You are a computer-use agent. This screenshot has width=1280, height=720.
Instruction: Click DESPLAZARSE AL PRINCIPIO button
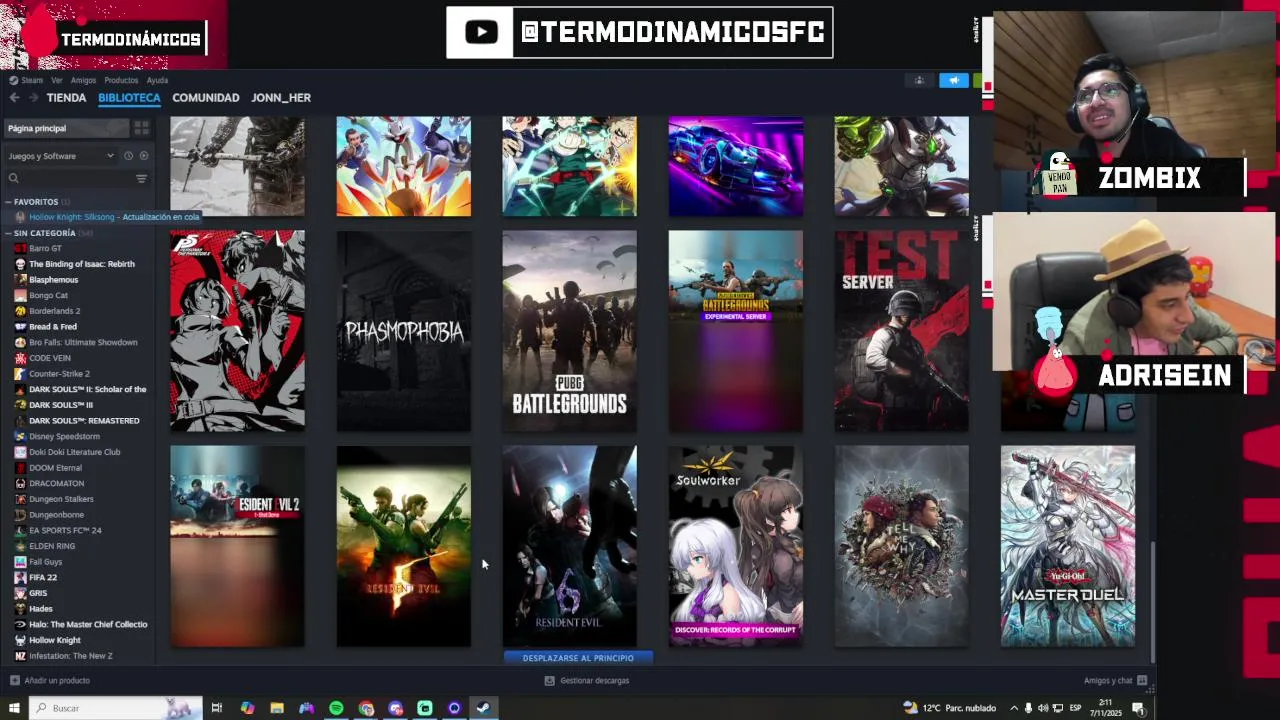coord(578,658)
